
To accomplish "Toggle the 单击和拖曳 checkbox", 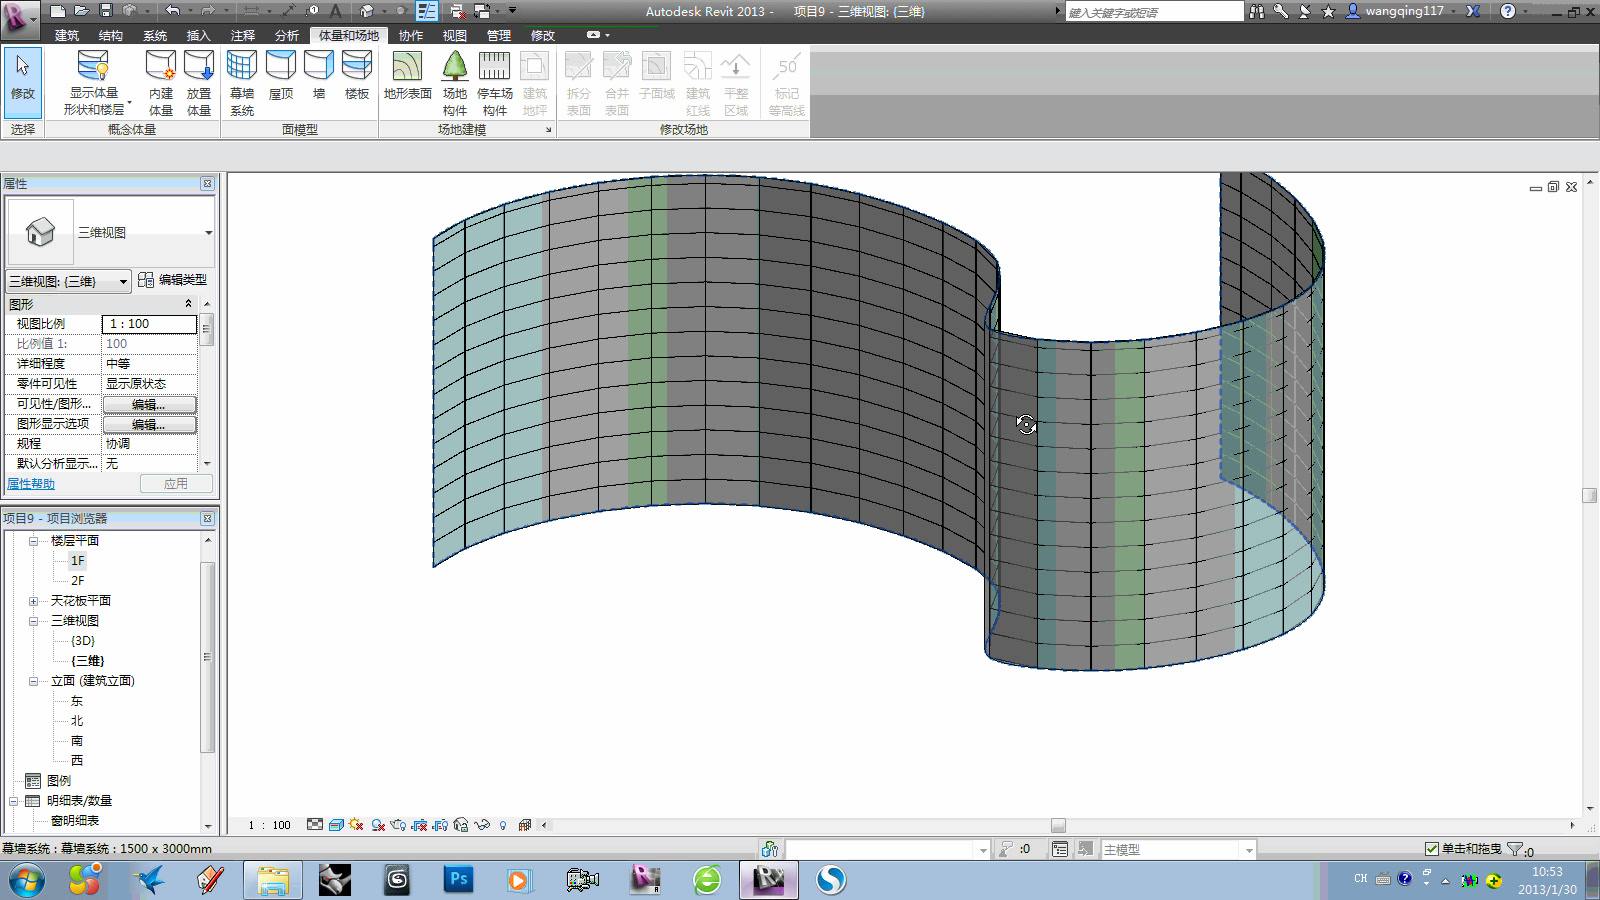I will [1430, 848].
